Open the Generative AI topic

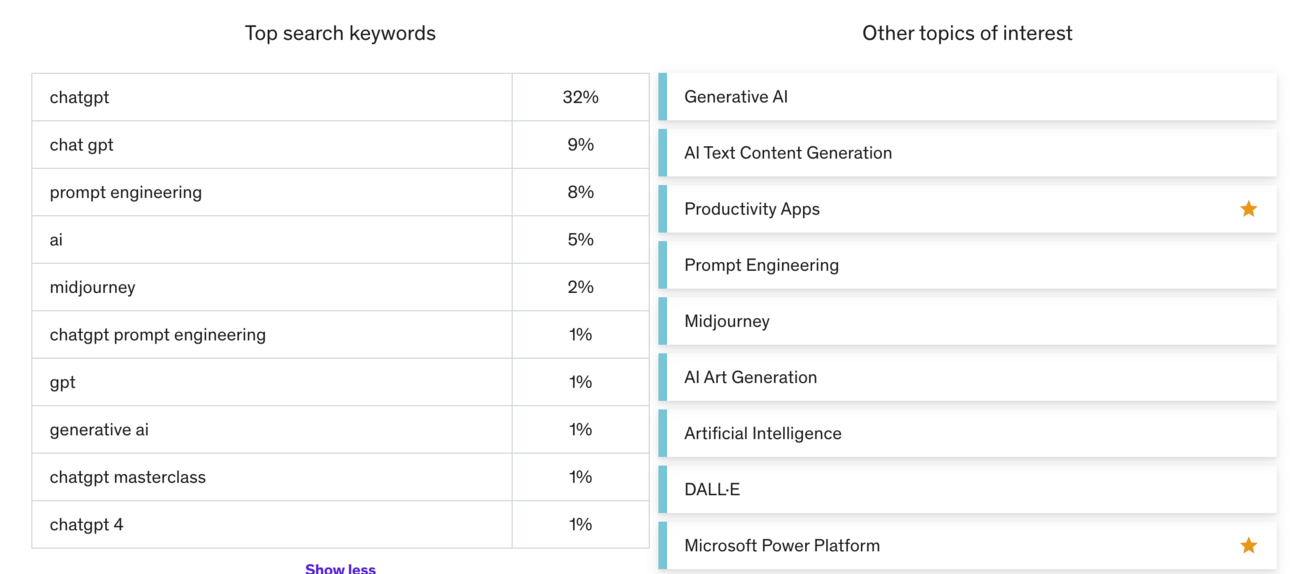pyautogui.click(x=736, y=97)
